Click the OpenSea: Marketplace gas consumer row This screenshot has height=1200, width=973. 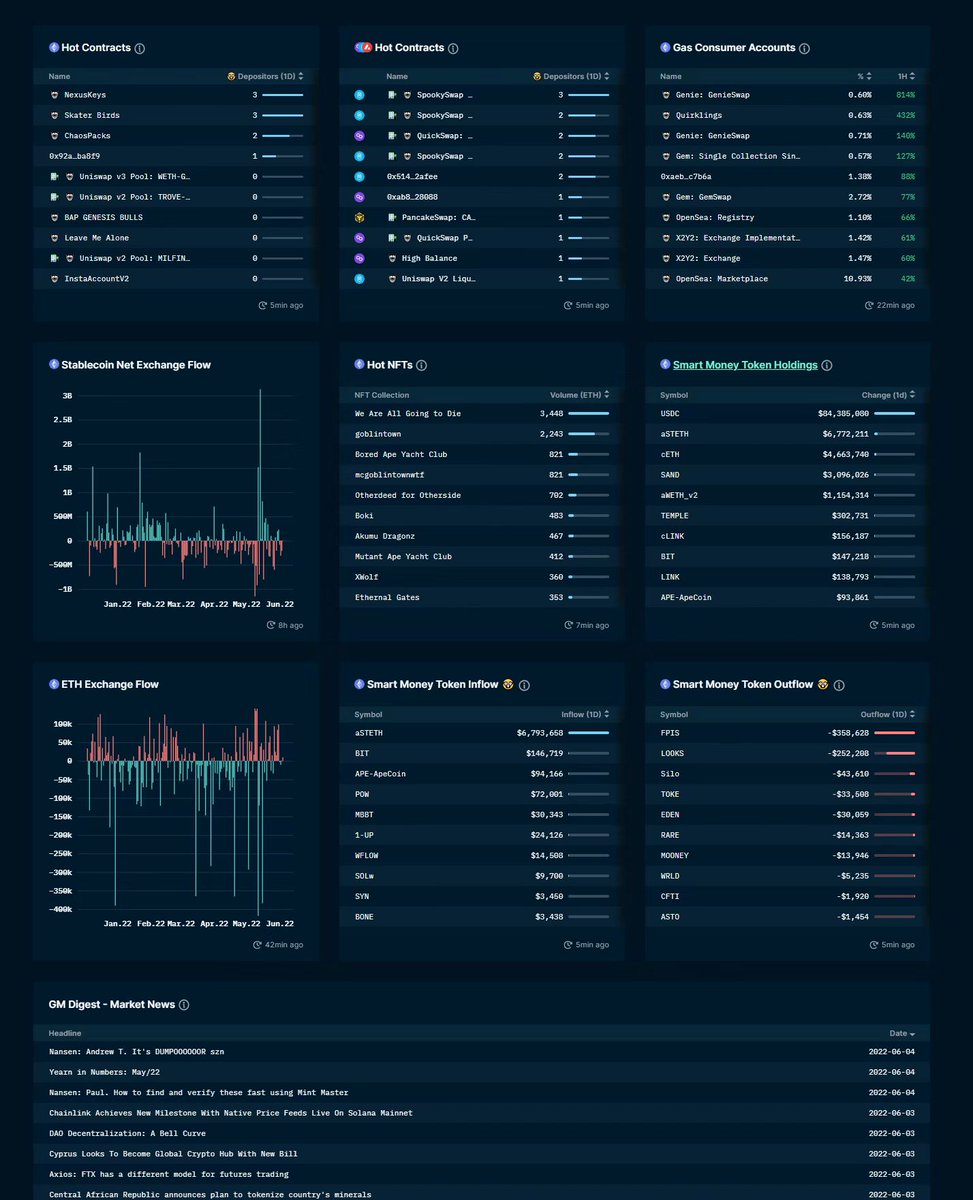788,279
